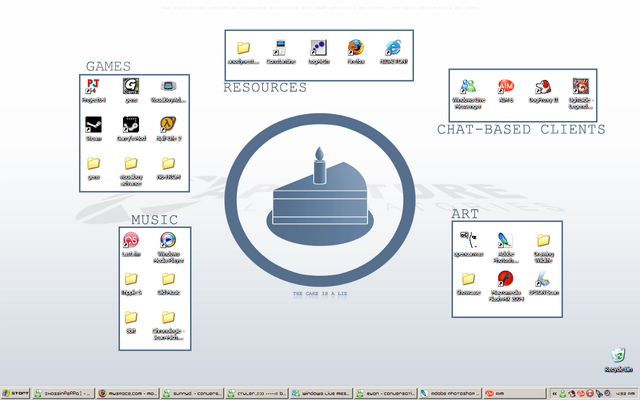Open Internet Explorer shortcut in Resources
640x400 pixels.
[393, 47]
